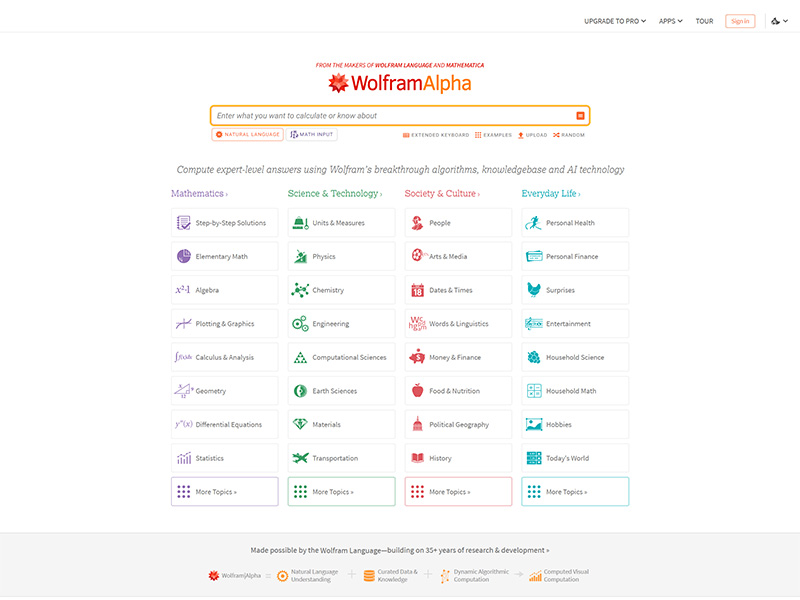Select the Step-by-Step Solutions icon
Viewport: 800px width, 600px height.
coord(185,222)
